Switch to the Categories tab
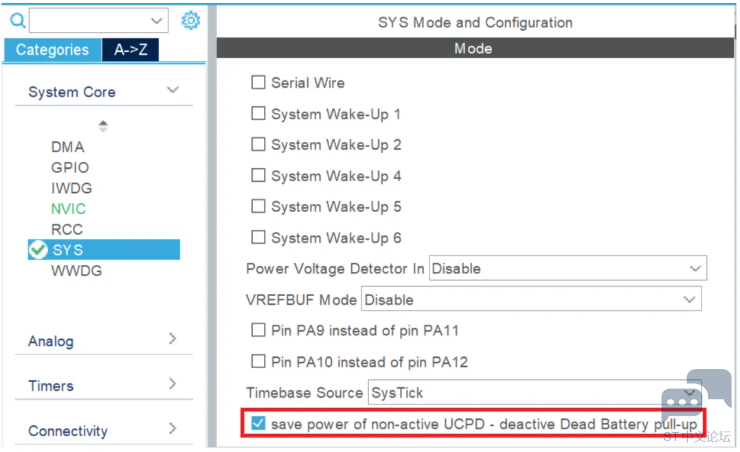This screenshot has height=452, width=740. tap(52, 49)
